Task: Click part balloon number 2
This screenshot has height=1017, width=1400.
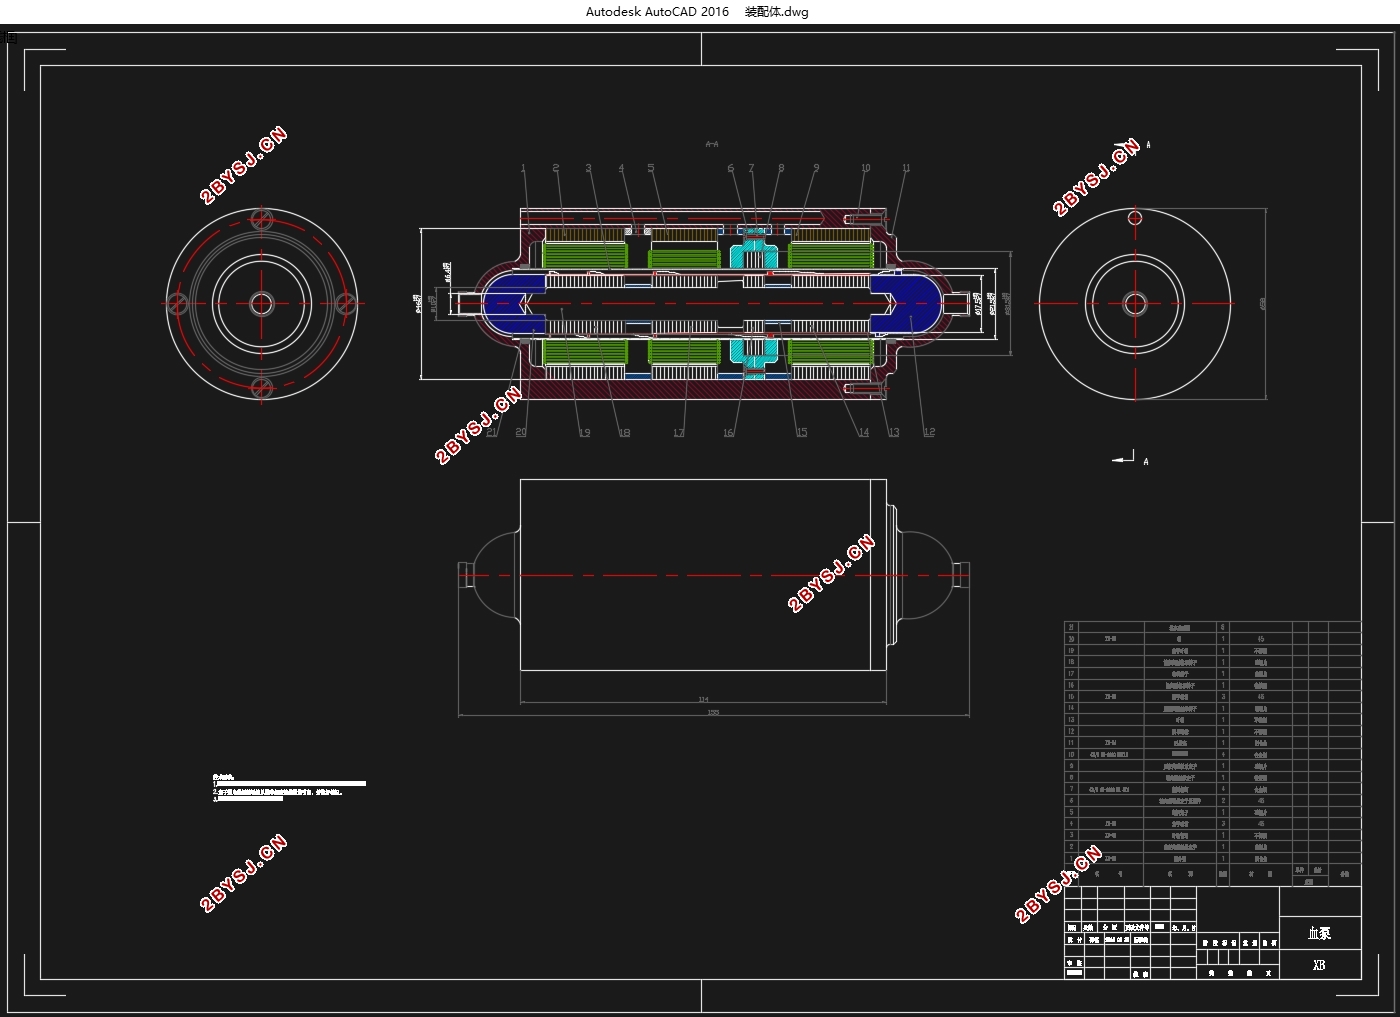Action: (556, 168)
